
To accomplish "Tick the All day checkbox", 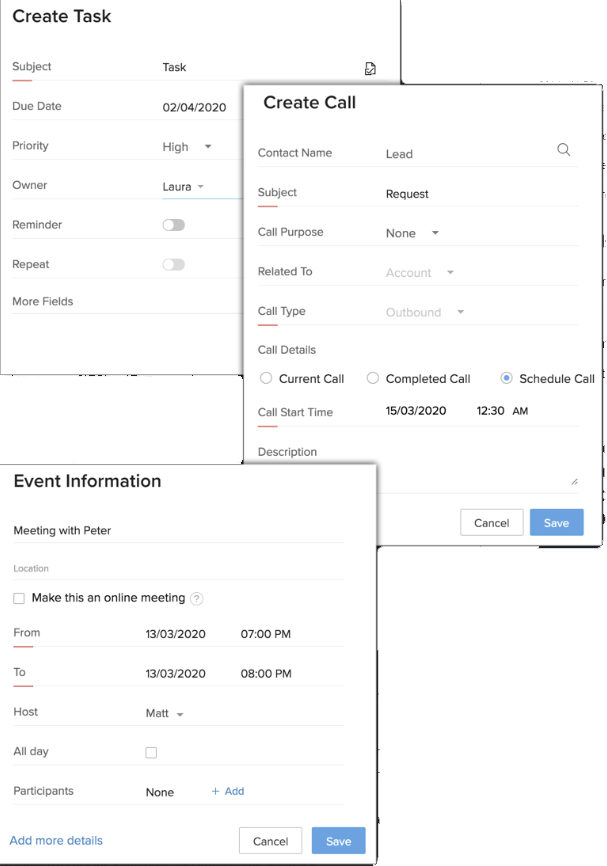I will tap(151, 752).
